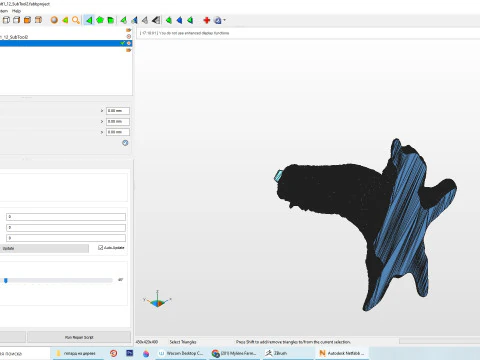Open the Help menu
Viewport: 480px width, 360px height.
point(16,11)
